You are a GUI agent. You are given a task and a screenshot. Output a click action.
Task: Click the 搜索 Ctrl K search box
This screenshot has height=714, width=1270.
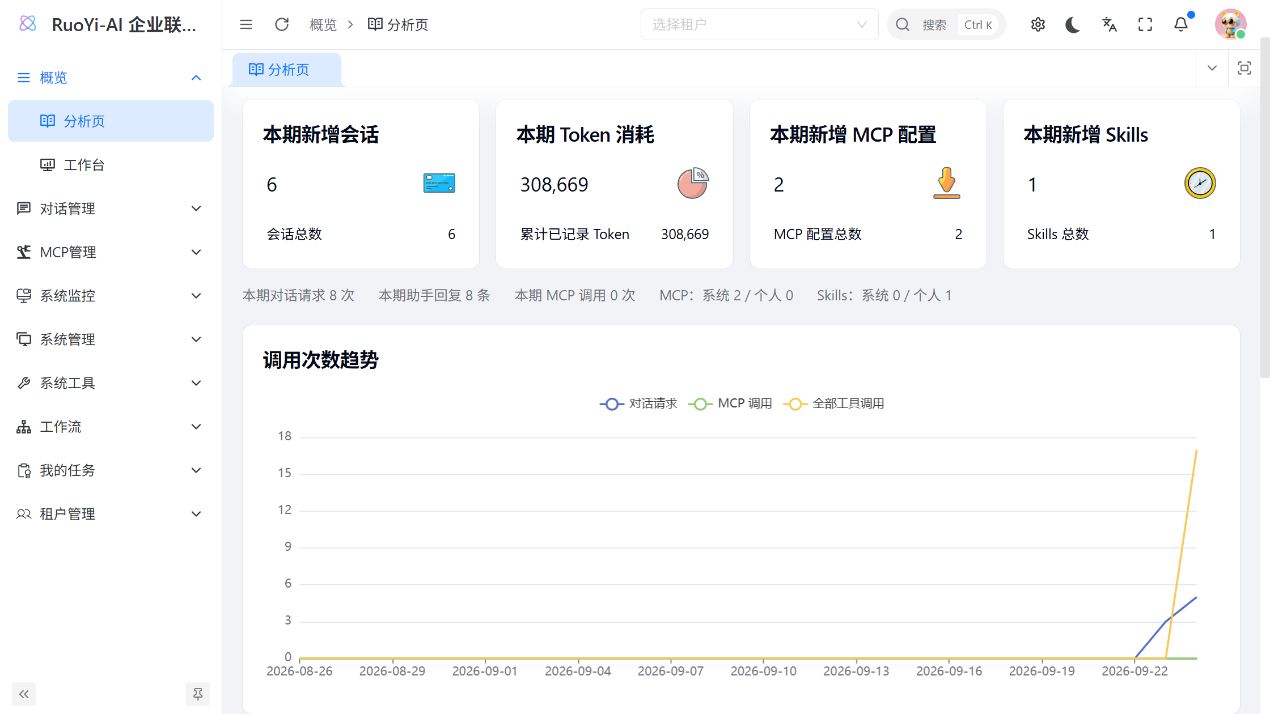click(x=946, y=25)
